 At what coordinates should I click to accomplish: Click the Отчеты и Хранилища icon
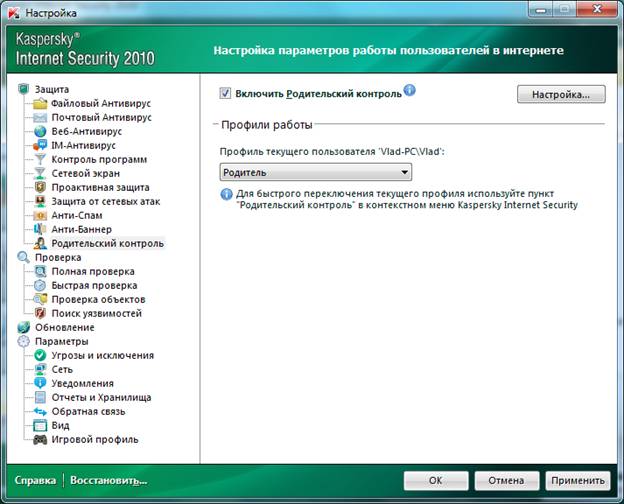40,397
